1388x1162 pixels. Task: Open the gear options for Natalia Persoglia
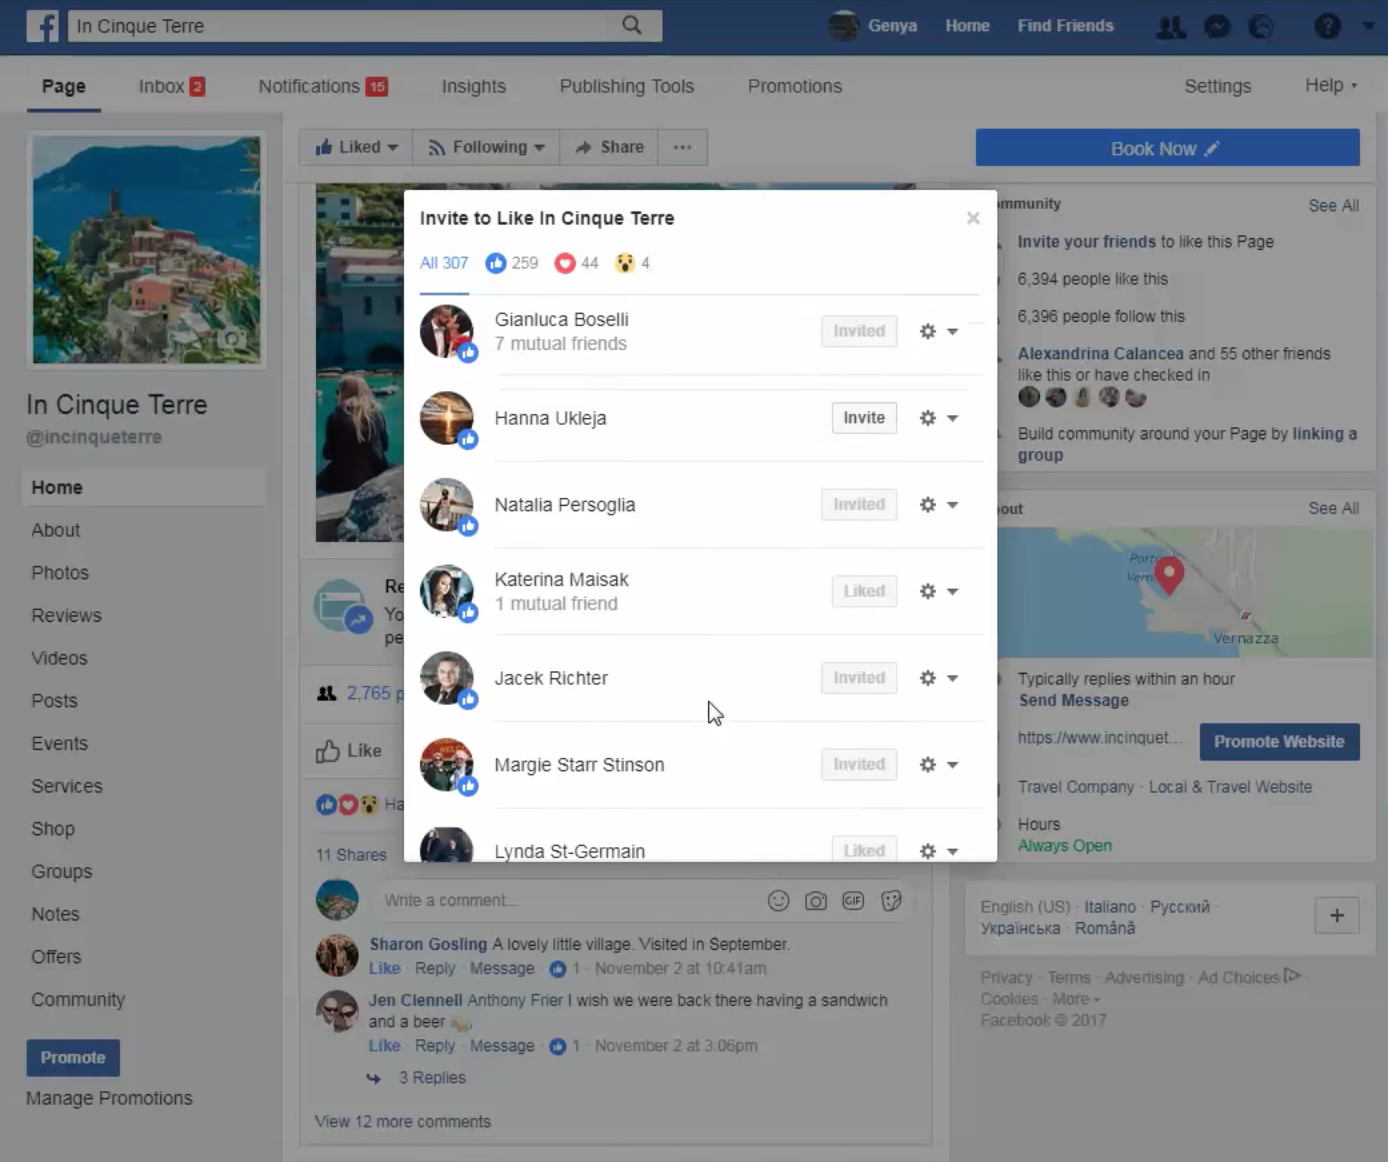[938, 505]
